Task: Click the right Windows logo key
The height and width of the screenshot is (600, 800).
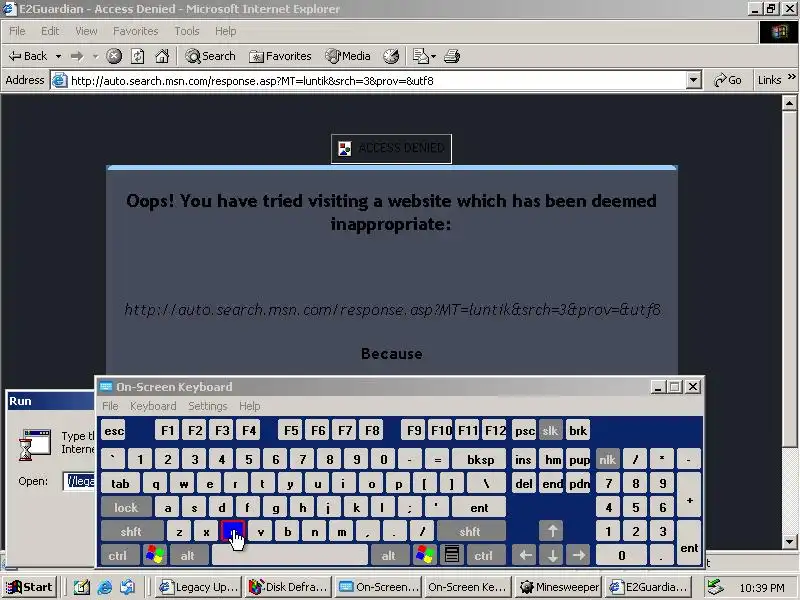Action: click(x=424, y=555)
